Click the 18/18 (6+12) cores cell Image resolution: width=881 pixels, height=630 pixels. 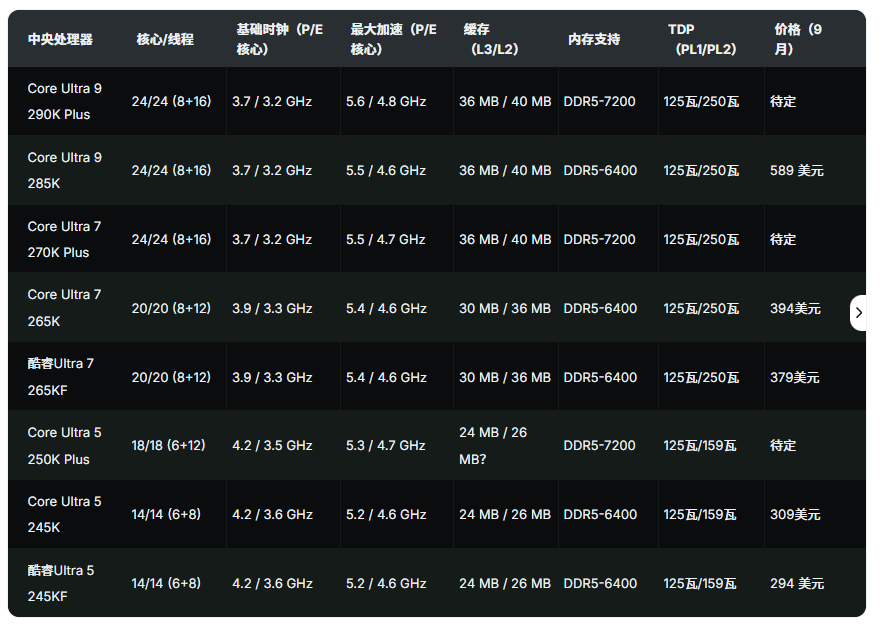(168, 445)
